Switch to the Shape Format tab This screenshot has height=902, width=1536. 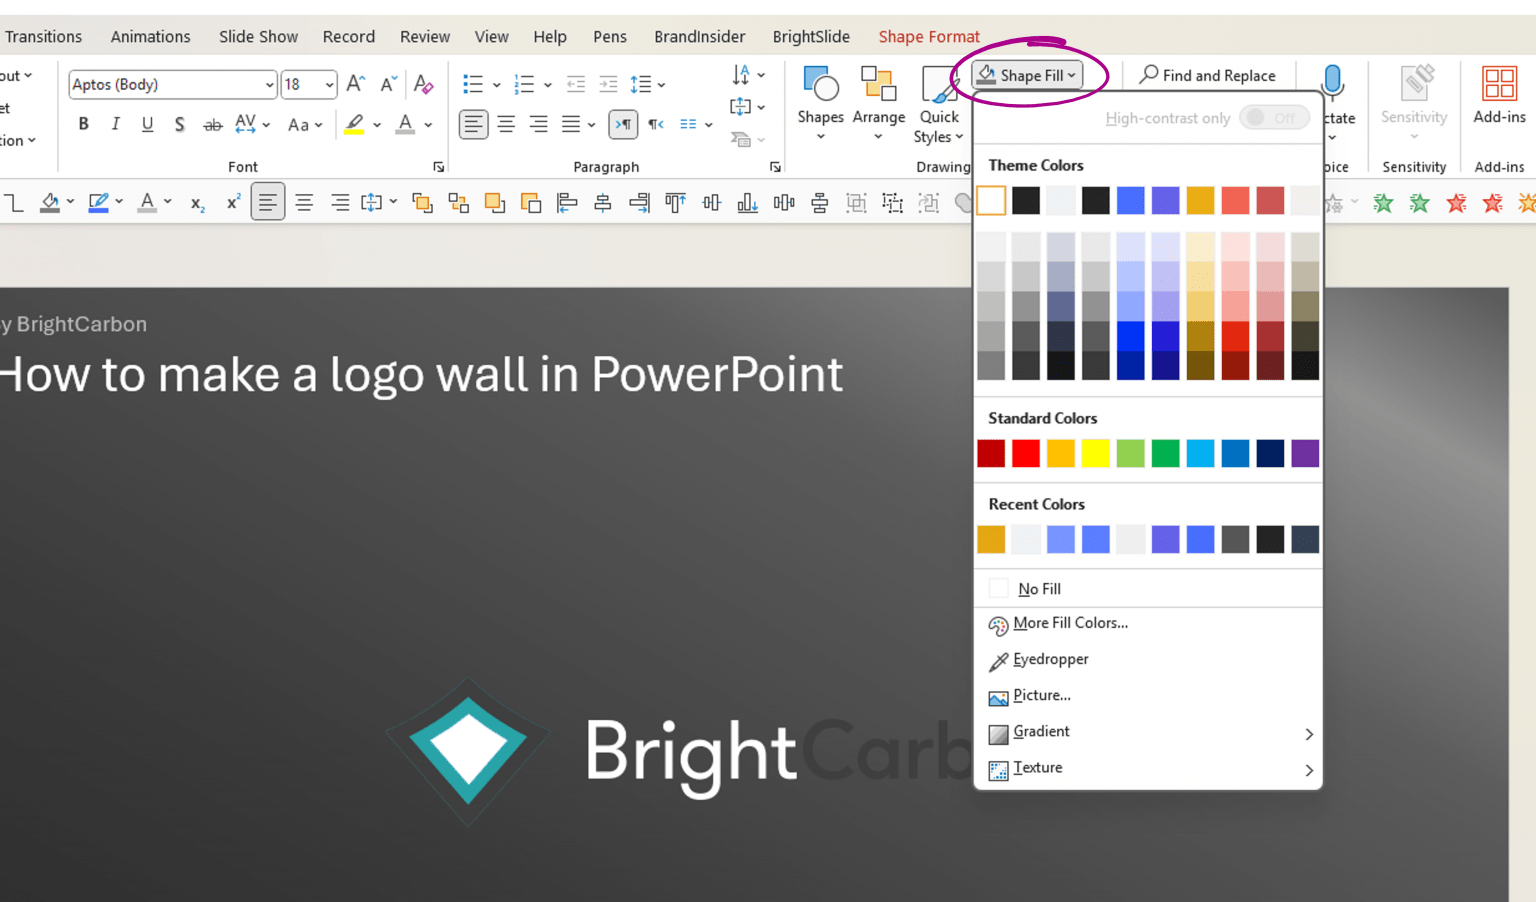click(x=928, y=36)
